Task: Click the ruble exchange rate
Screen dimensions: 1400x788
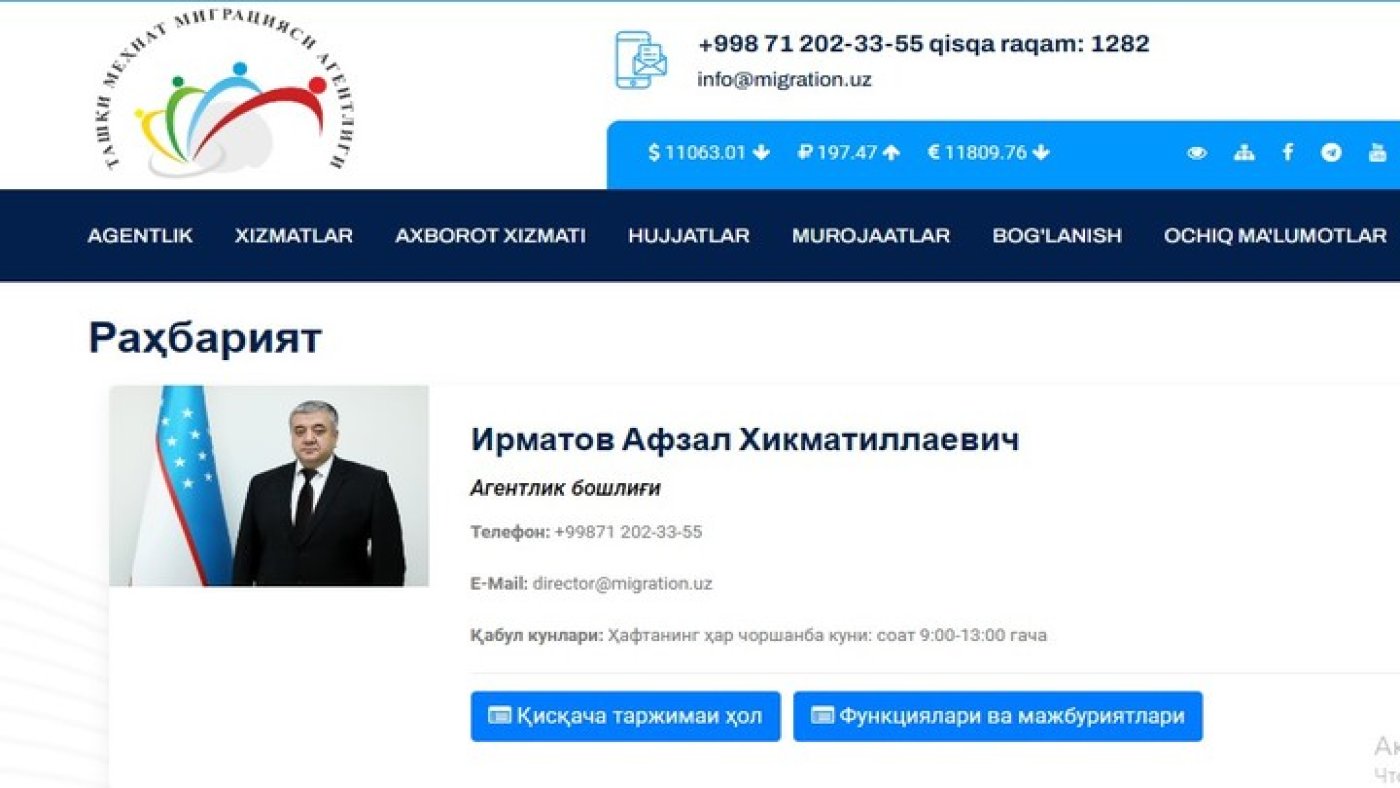Action: coord(849,153)
